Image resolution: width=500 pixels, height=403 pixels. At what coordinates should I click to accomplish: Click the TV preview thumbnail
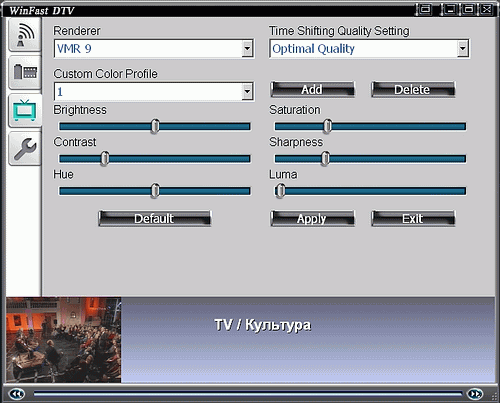pyautogui.click(x=63, y=340)
